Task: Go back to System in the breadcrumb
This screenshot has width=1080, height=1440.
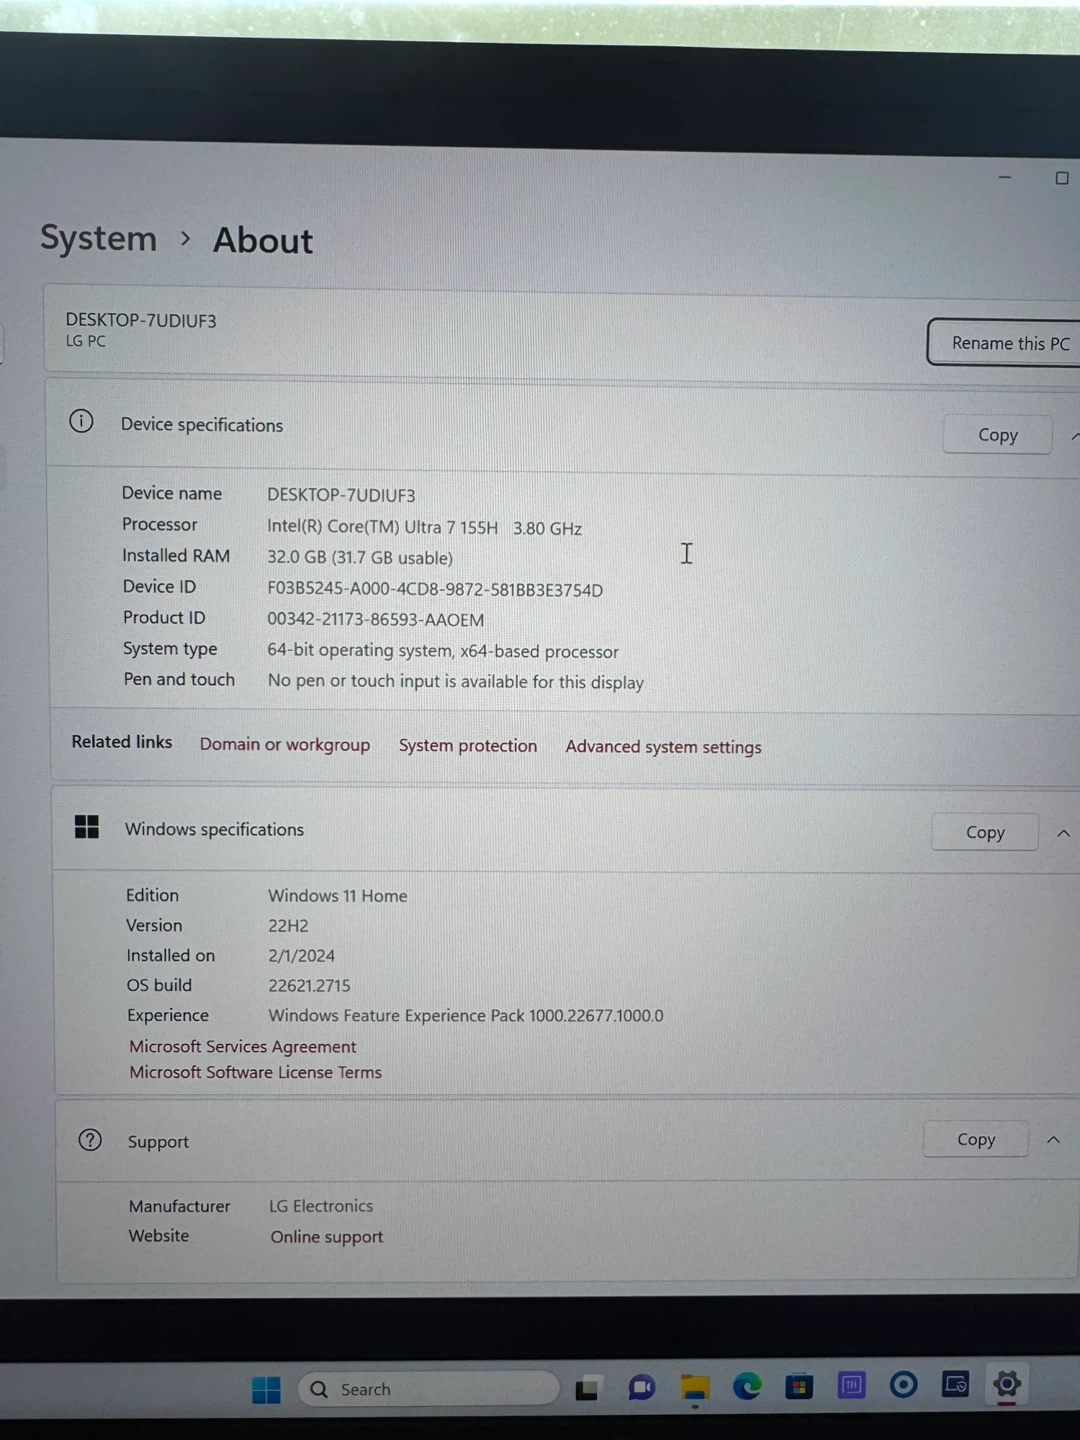Action: [99, 238]
